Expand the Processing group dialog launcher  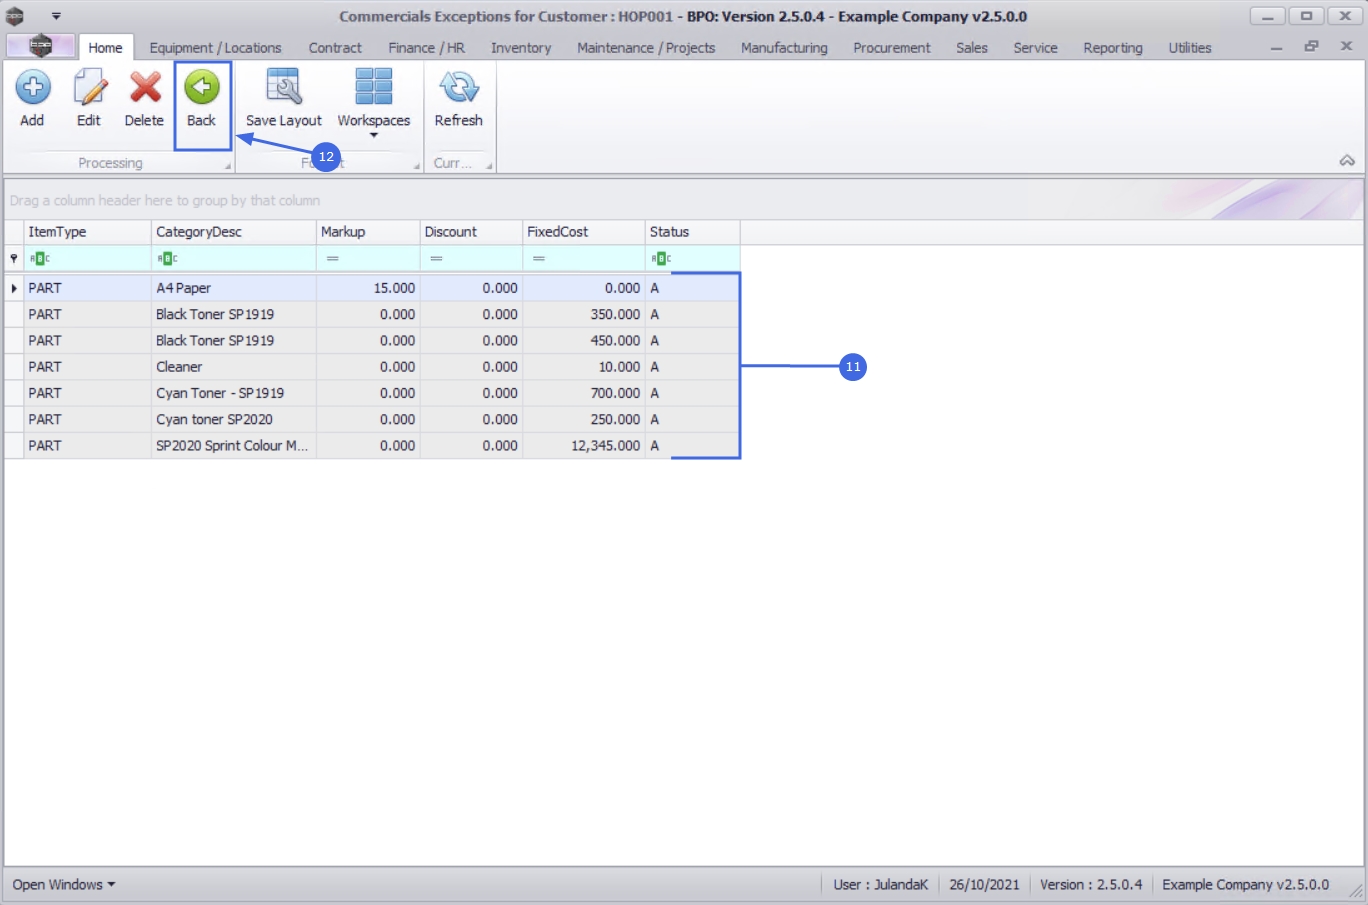tap(227, 166)
